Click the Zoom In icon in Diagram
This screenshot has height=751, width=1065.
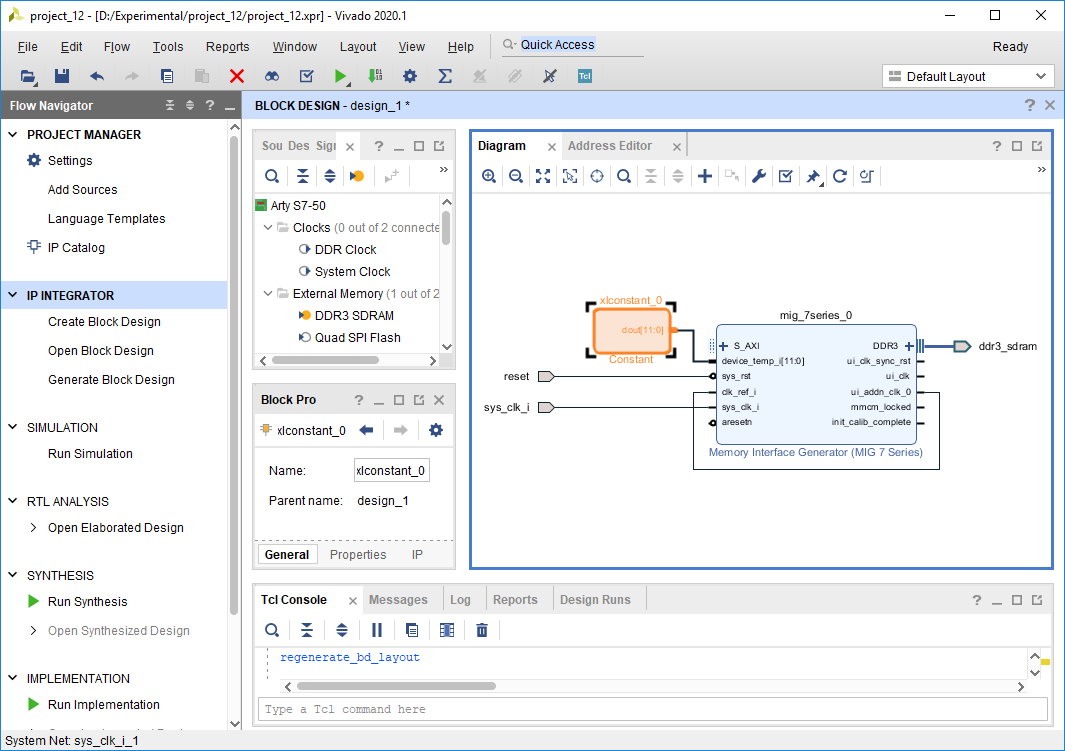coord(488,177)
